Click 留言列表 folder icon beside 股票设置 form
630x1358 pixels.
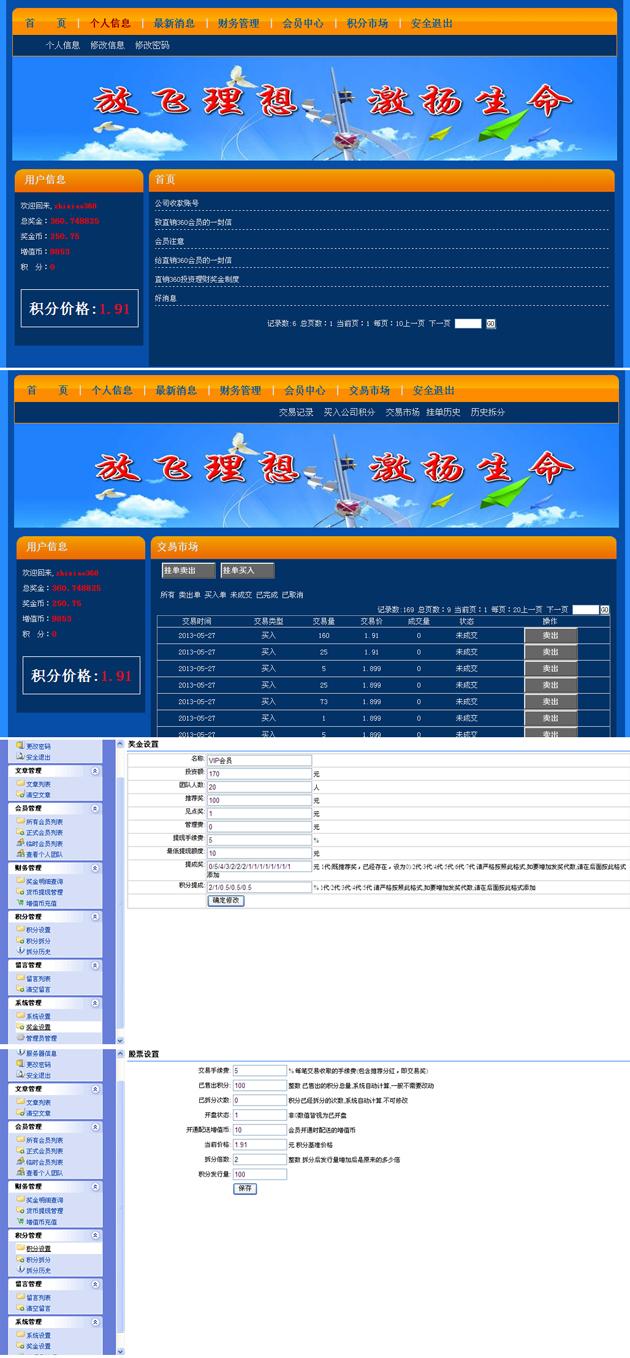click(x=20, y=1297)
